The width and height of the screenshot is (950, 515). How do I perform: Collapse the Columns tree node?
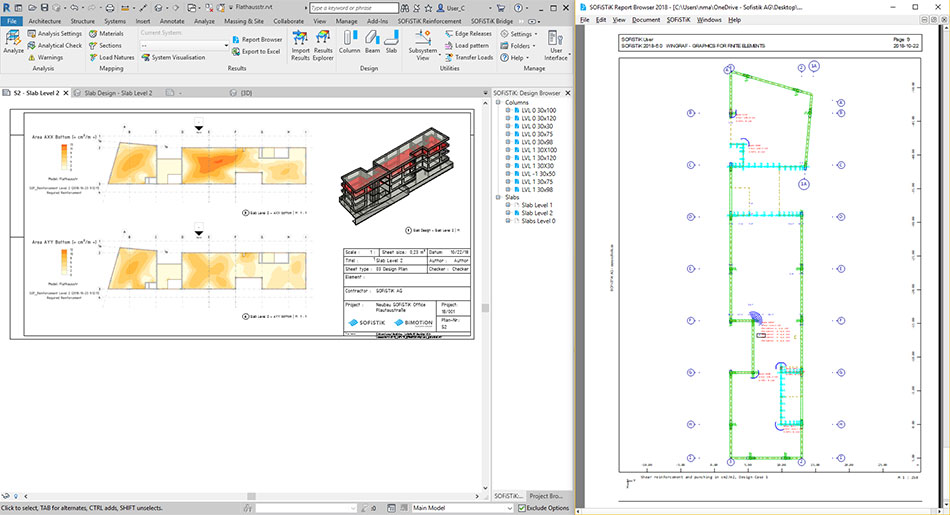499,102
